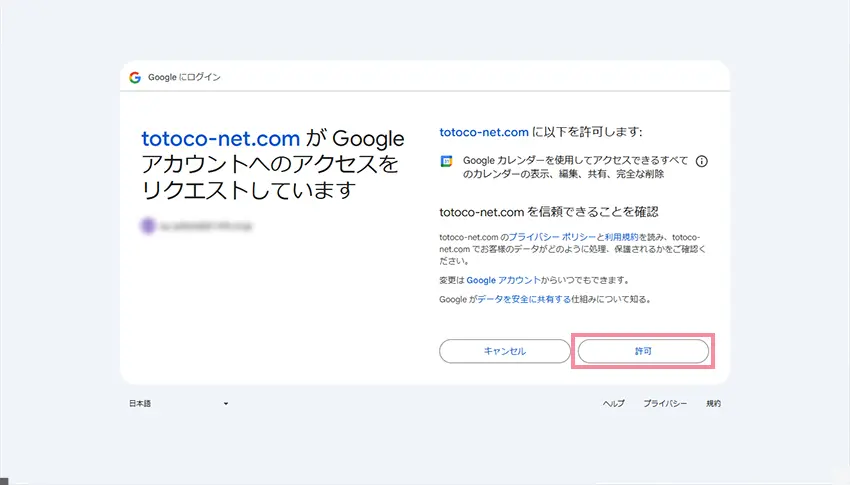Click the 'Google にログイン' header text

184,77
